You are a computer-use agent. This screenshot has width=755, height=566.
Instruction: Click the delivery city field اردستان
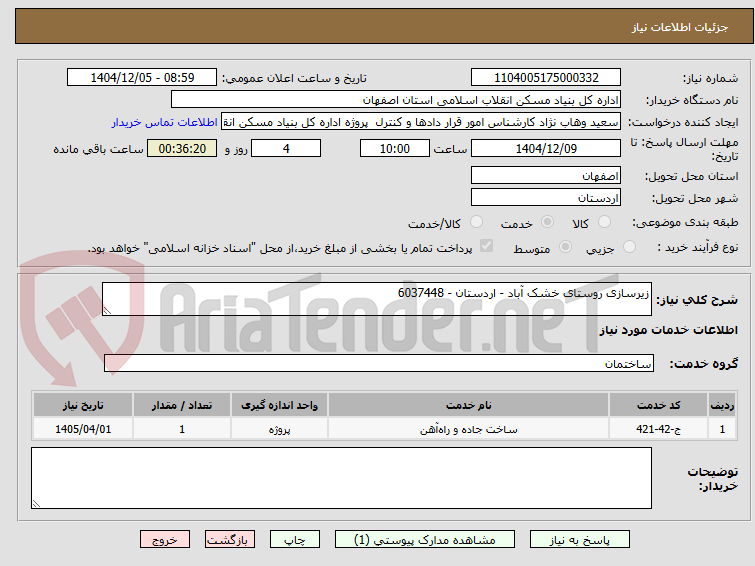click(x=546, y=197)
